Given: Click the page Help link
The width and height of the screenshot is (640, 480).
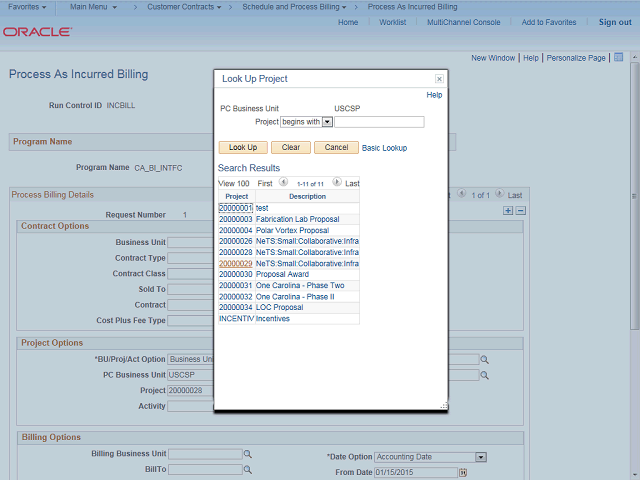Looking at the screenshot, I should 531,58.
